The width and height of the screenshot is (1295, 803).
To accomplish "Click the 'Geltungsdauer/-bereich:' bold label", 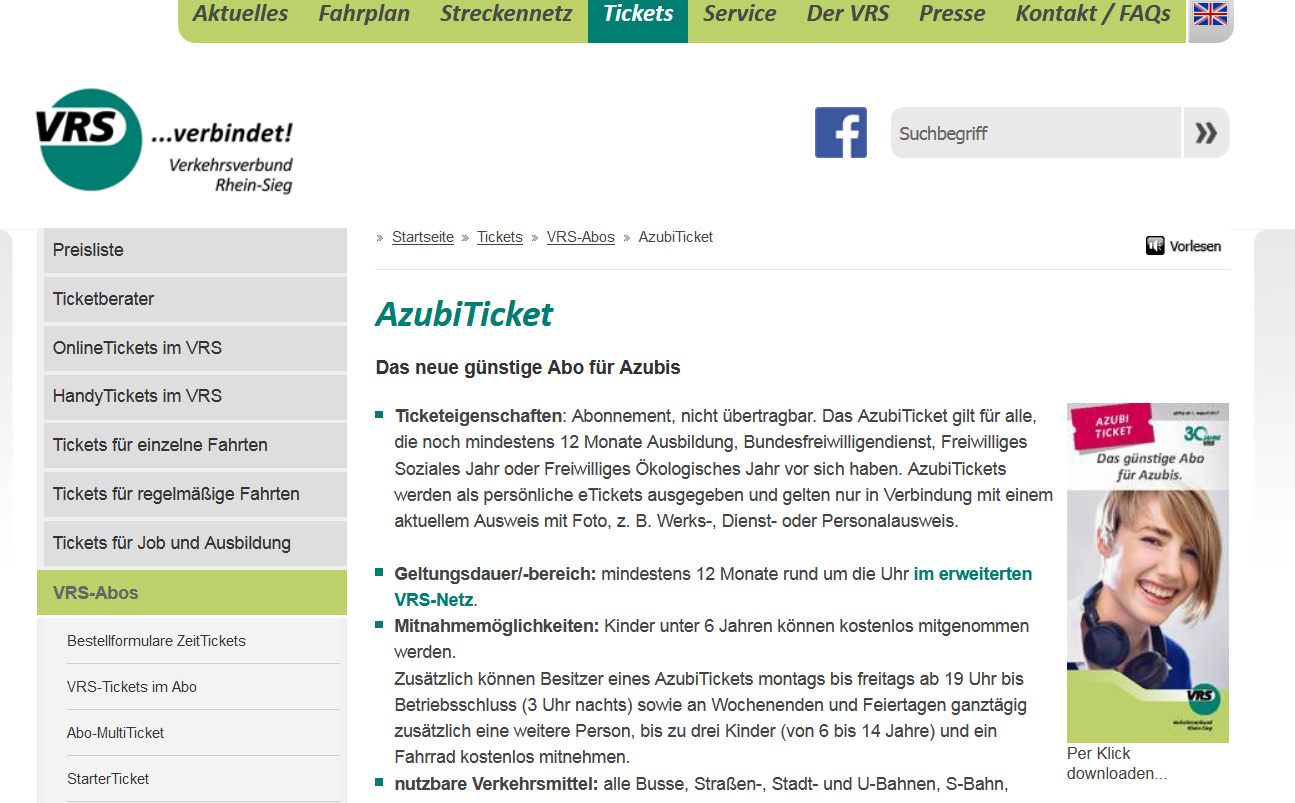I will tap(495, 574).
